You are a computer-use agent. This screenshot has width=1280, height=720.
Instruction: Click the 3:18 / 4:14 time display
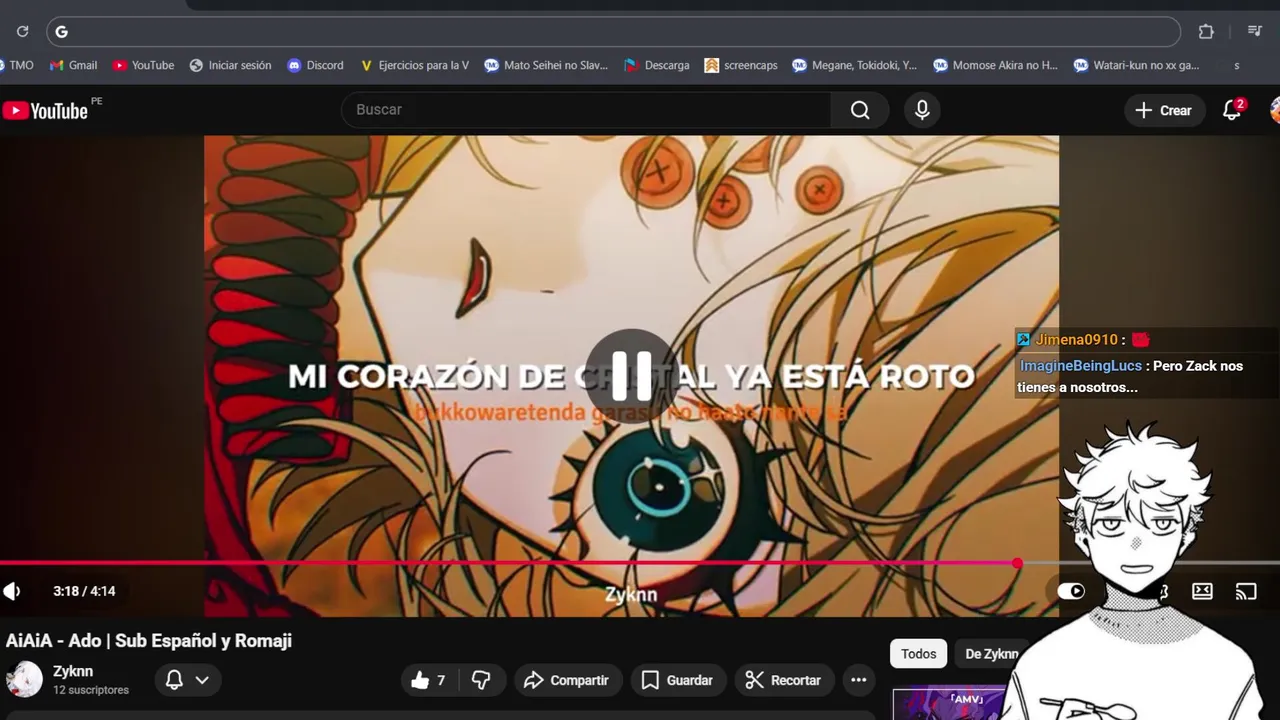tap(84, 591)
